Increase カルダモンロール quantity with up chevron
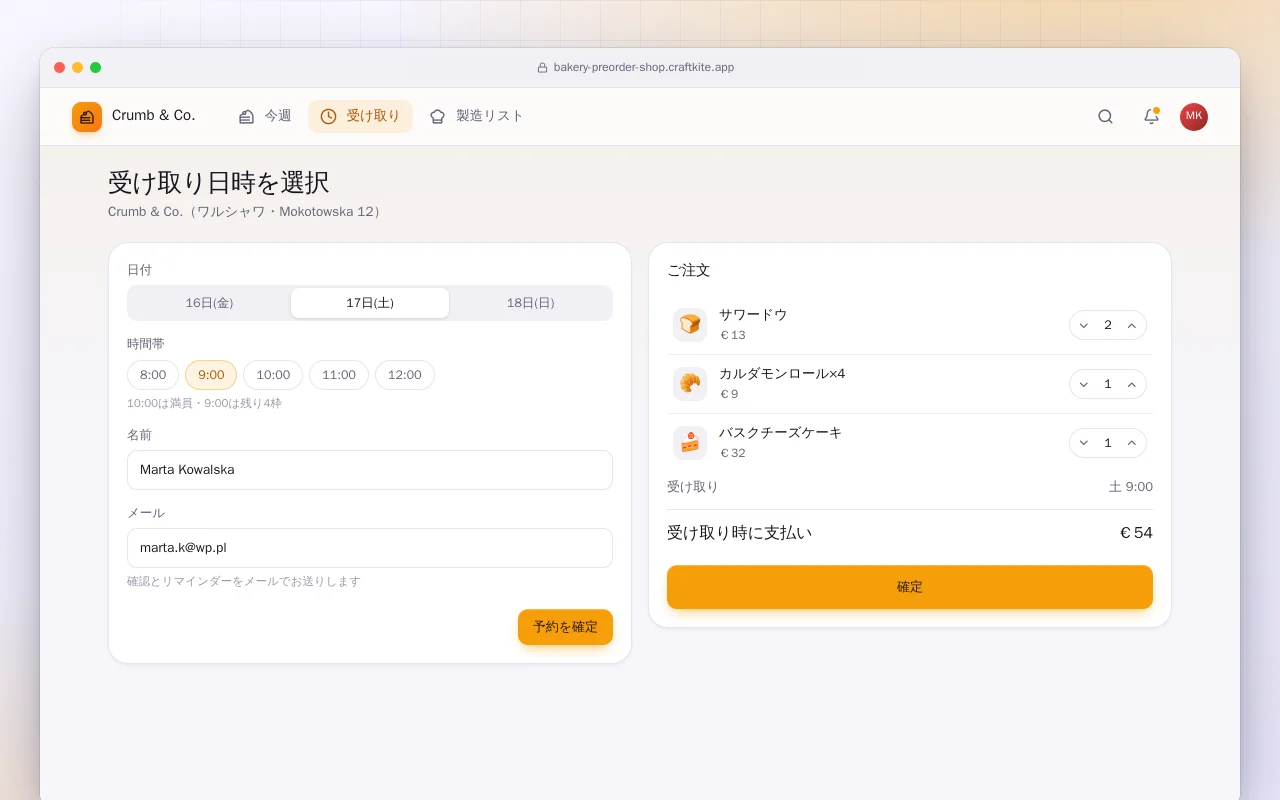1280x800 pixels. (1132, 384)
